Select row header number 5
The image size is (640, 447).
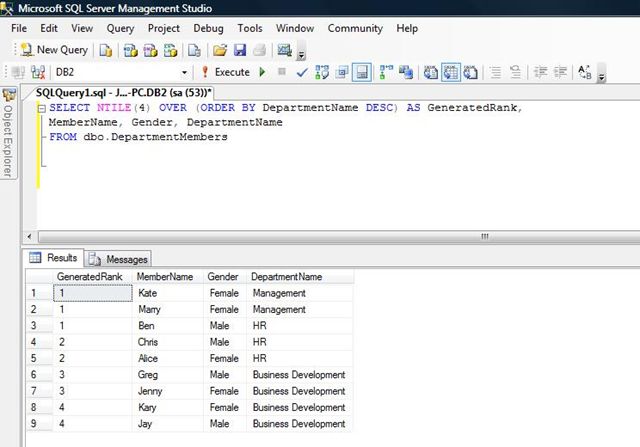tap(39, 358)
